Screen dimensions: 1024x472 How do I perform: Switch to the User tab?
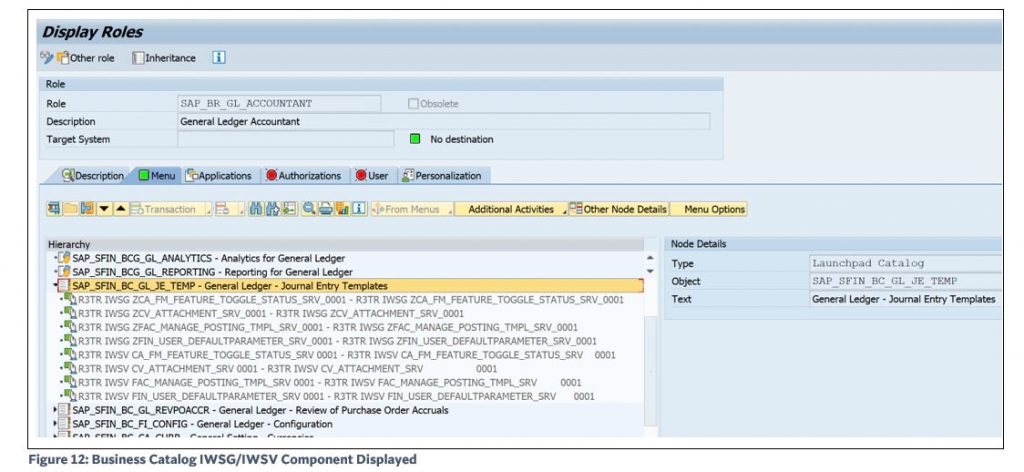click(x=372, y=176)
